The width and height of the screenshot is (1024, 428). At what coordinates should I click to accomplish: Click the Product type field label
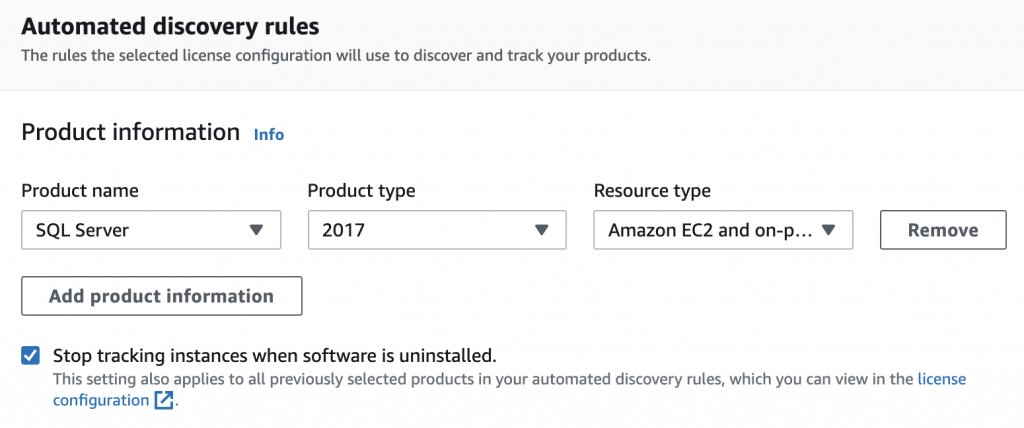(361, 191)
